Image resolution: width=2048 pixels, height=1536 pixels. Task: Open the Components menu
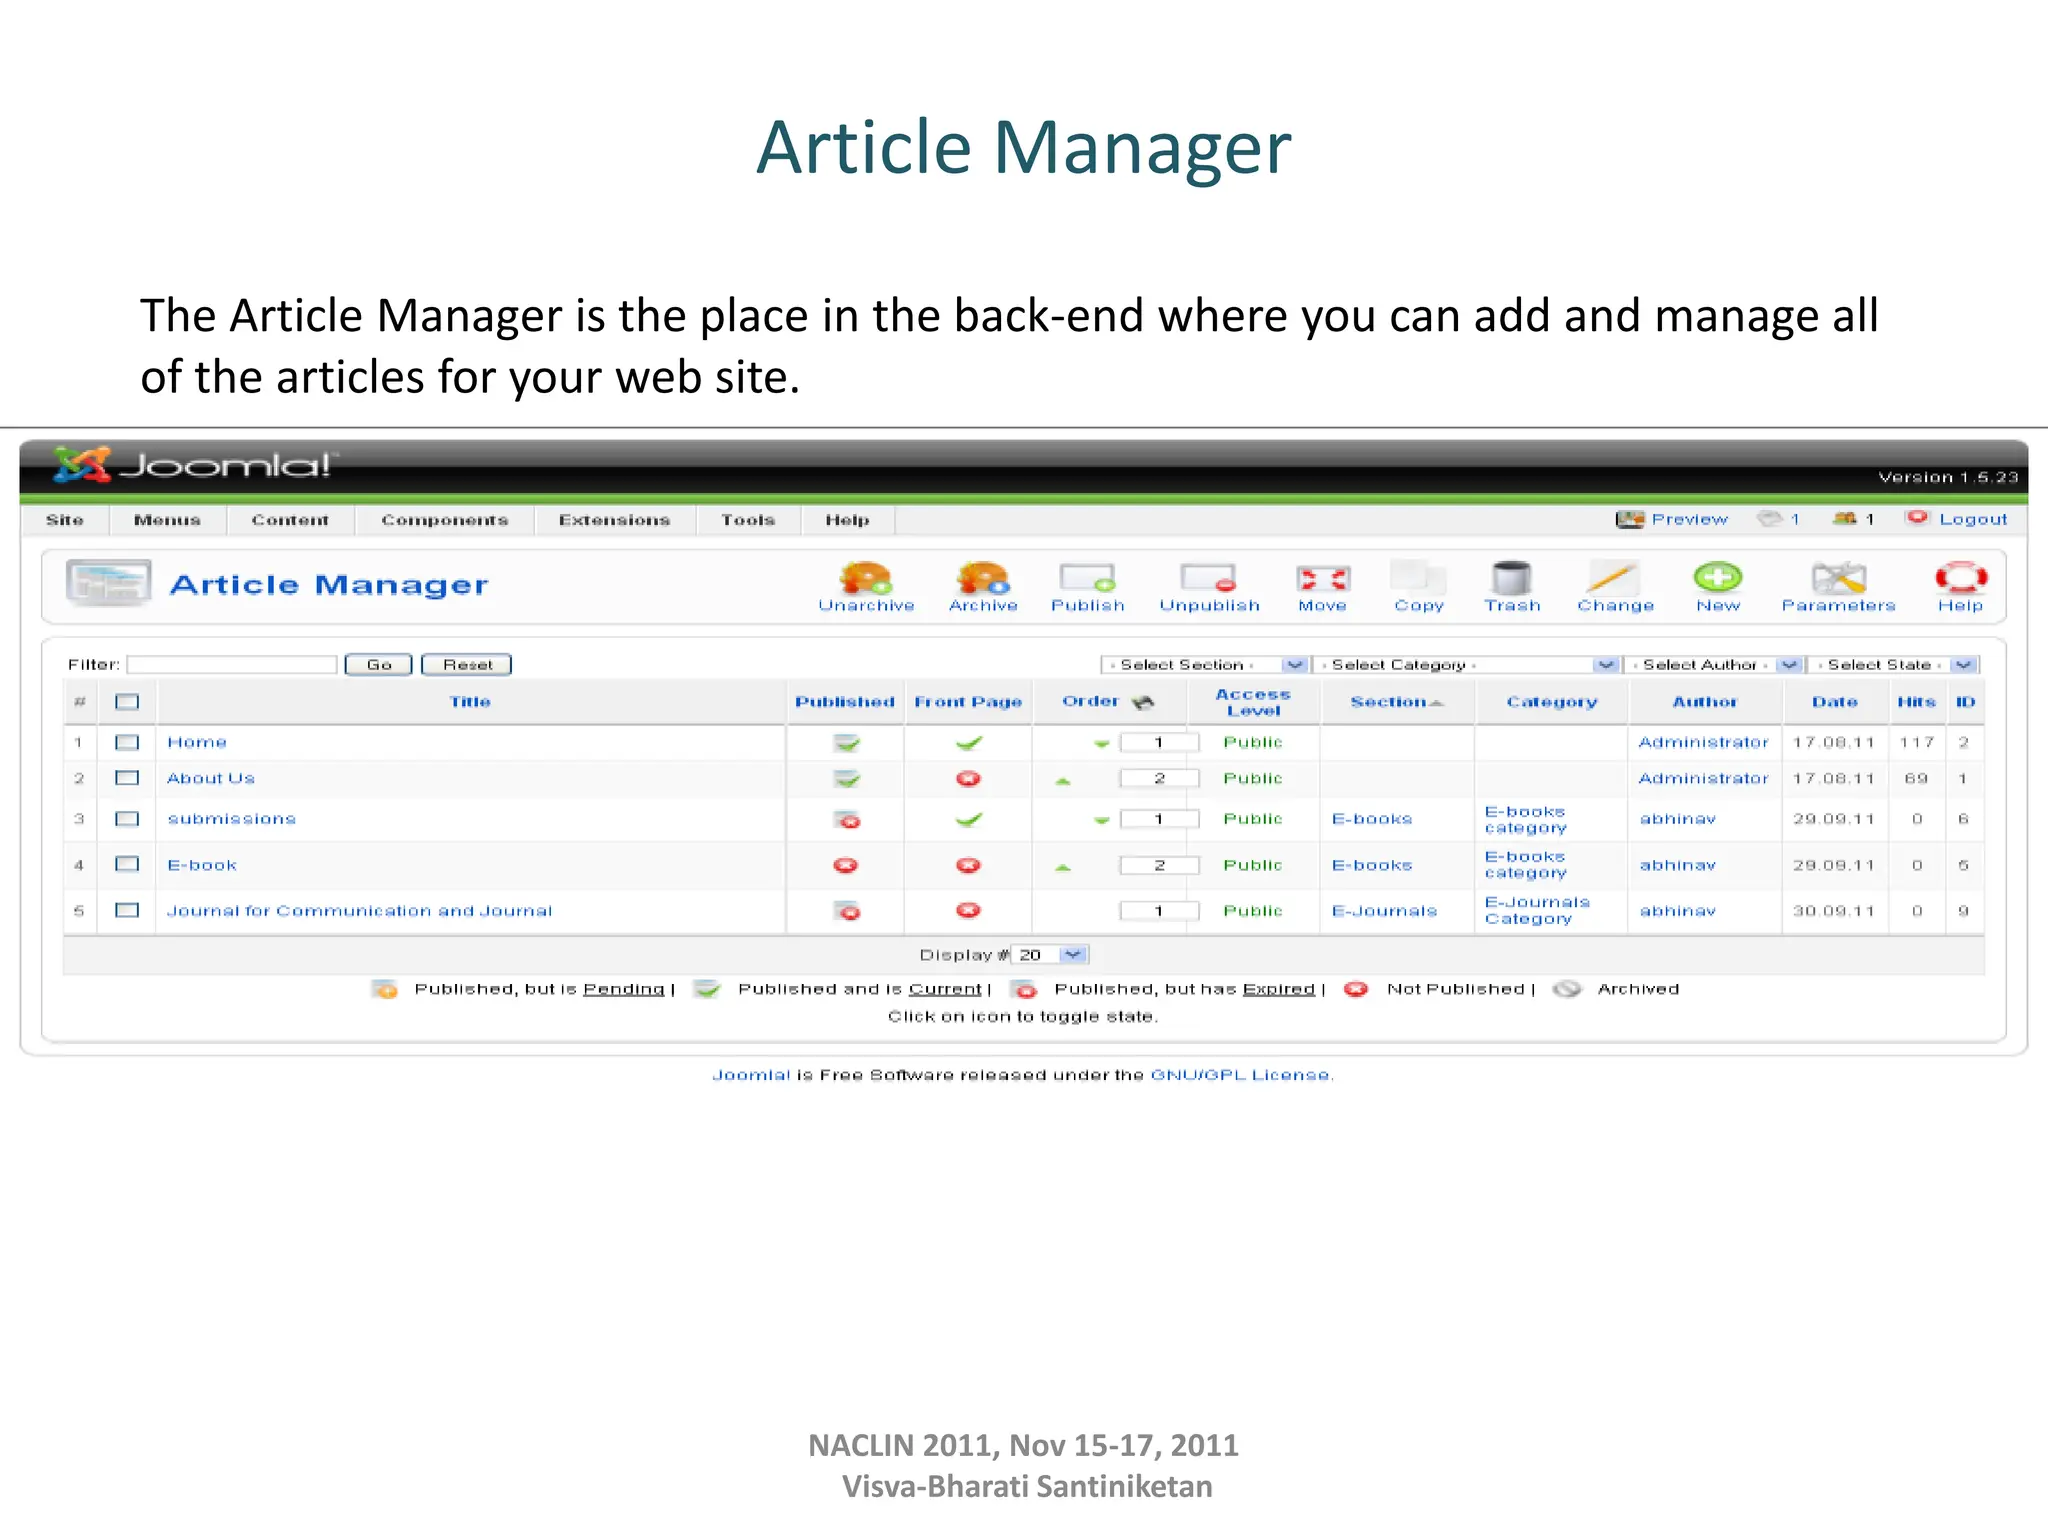point(445,520)
